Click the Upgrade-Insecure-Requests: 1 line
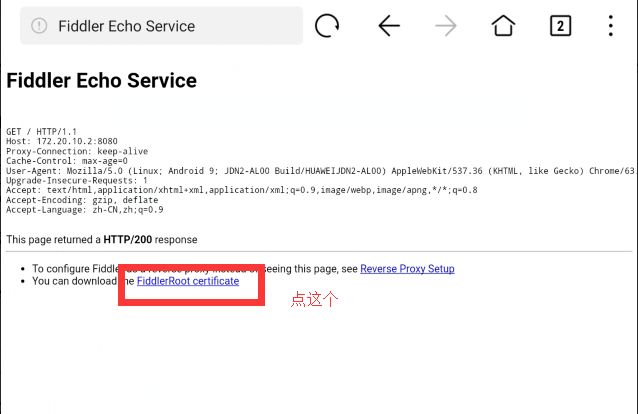 coord(76,180)
